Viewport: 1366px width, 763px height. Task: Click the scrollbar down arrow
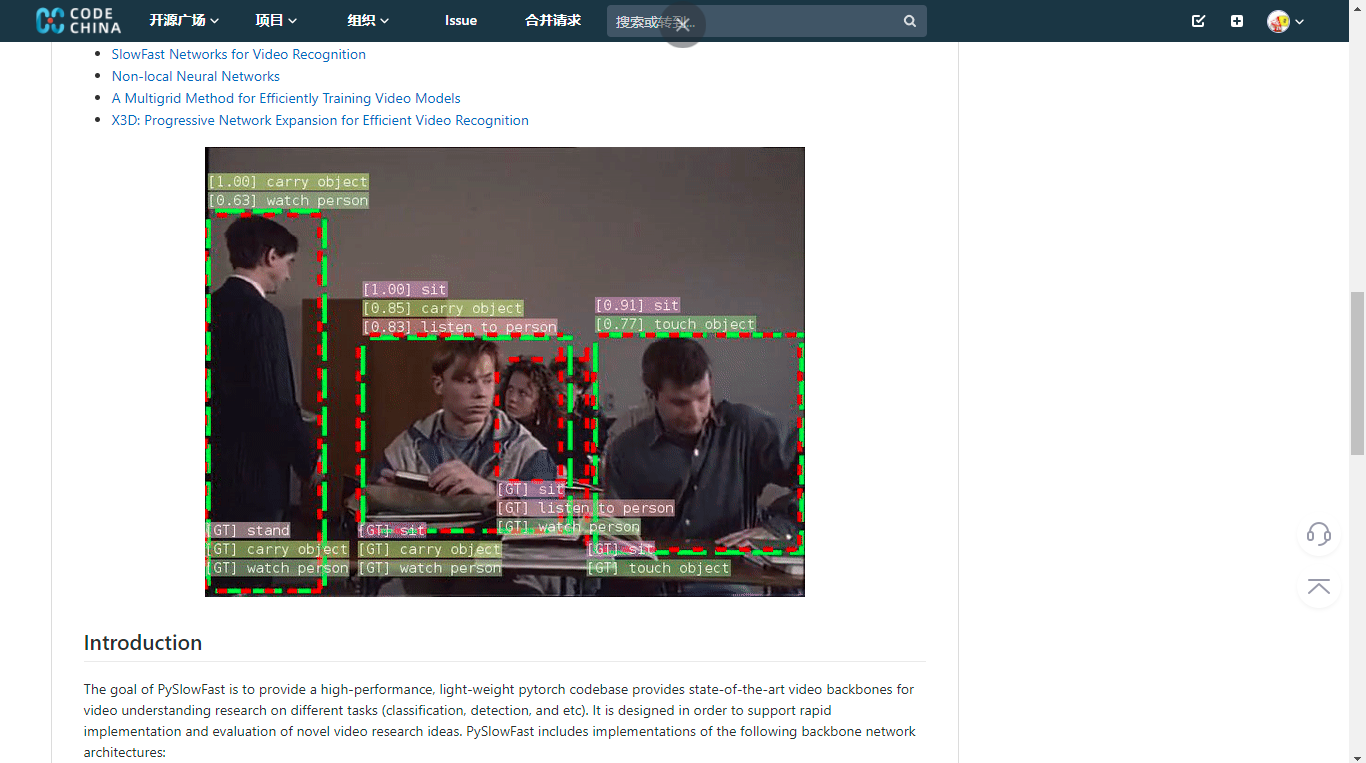[1358, 757]
